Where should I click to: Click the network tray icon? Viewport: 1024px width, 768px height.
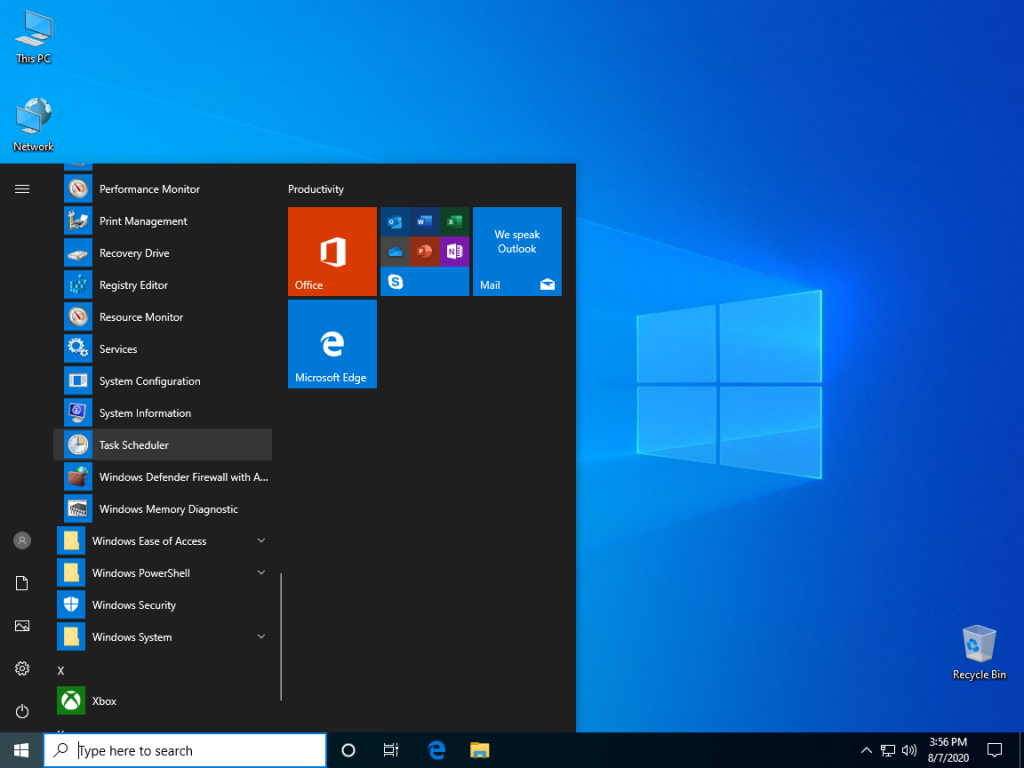(888, 750)
